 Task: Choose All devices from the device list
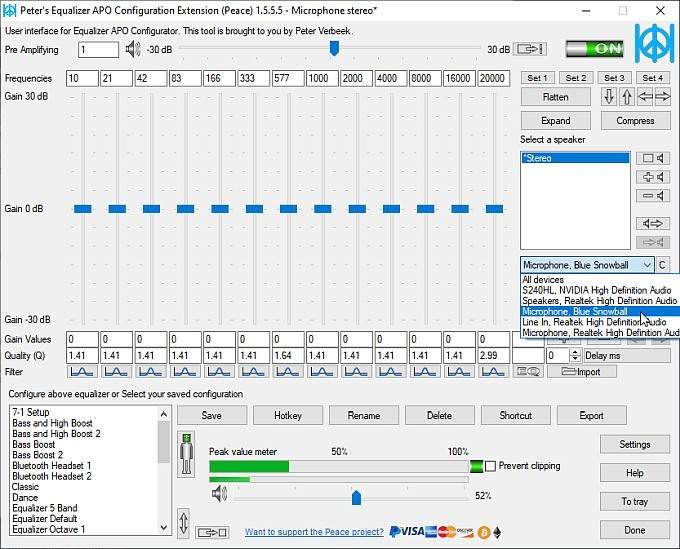tap(543, 280)
